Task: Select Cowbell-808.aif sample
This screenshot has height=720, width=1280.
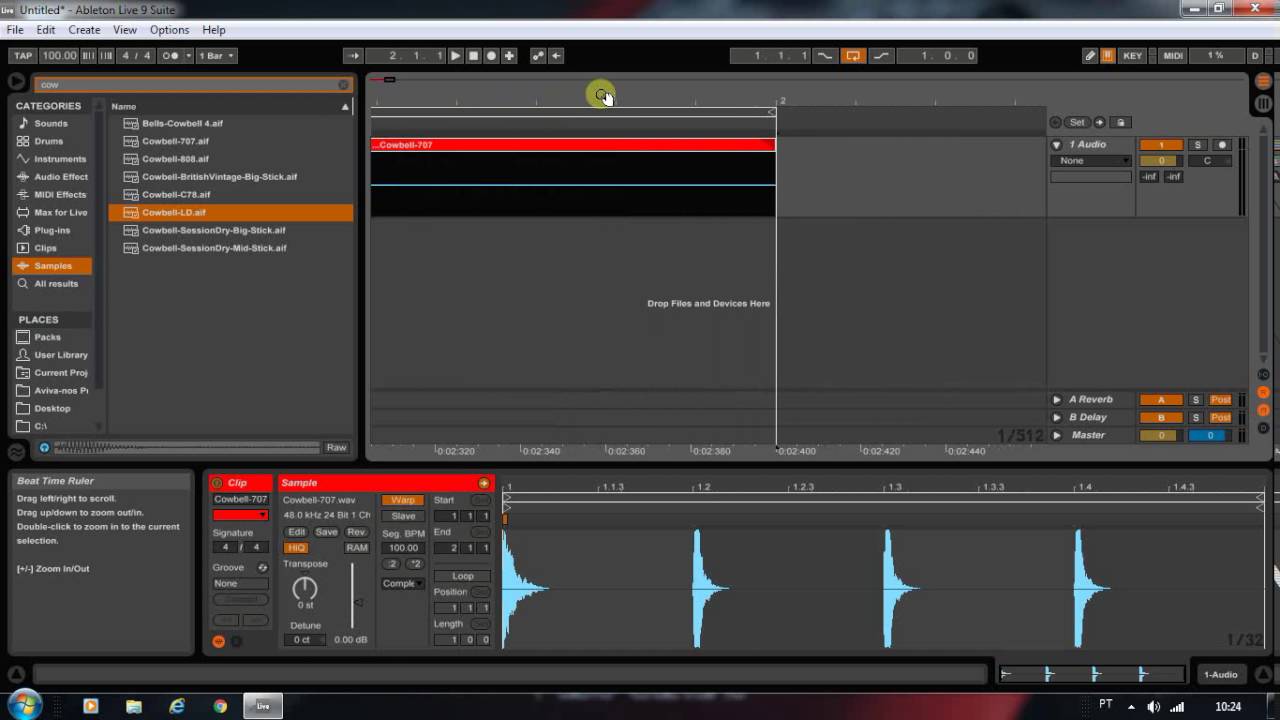Action: [175, 159]
